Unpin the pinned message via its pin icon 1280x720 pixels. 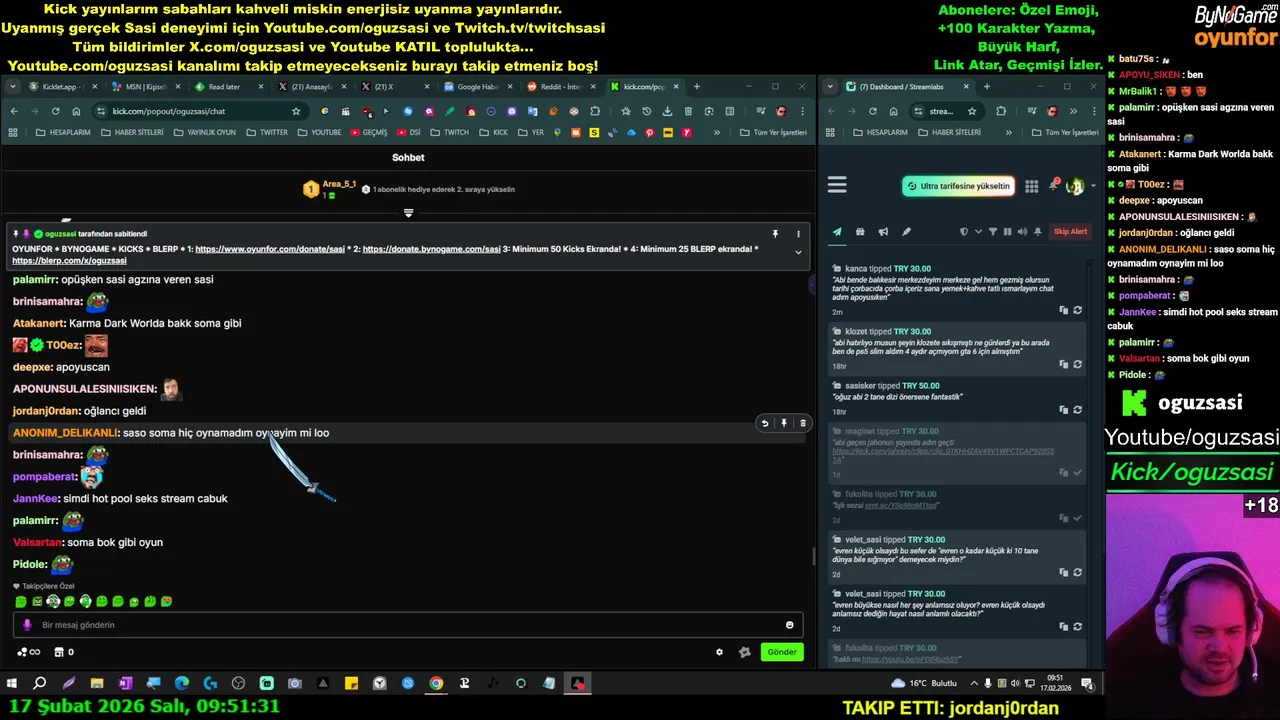[775, 234]
